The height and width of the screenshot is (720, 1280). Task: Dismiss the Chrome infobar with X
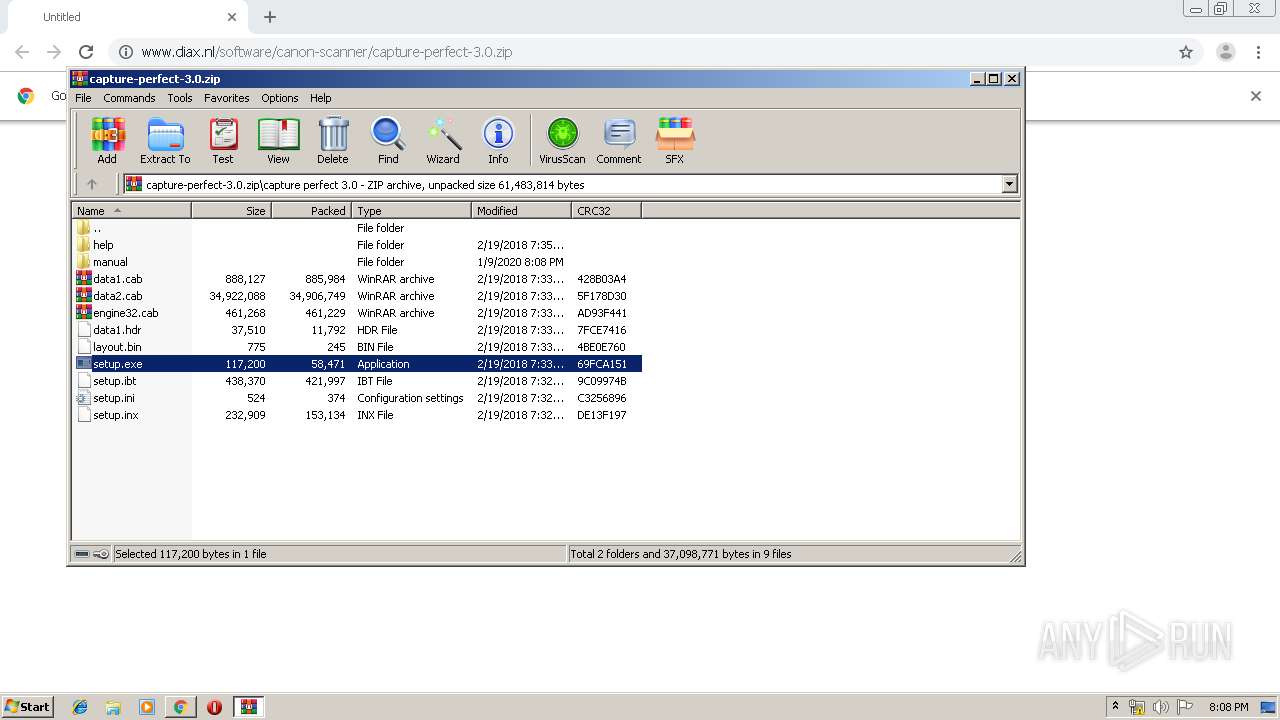coord(1256,96)
